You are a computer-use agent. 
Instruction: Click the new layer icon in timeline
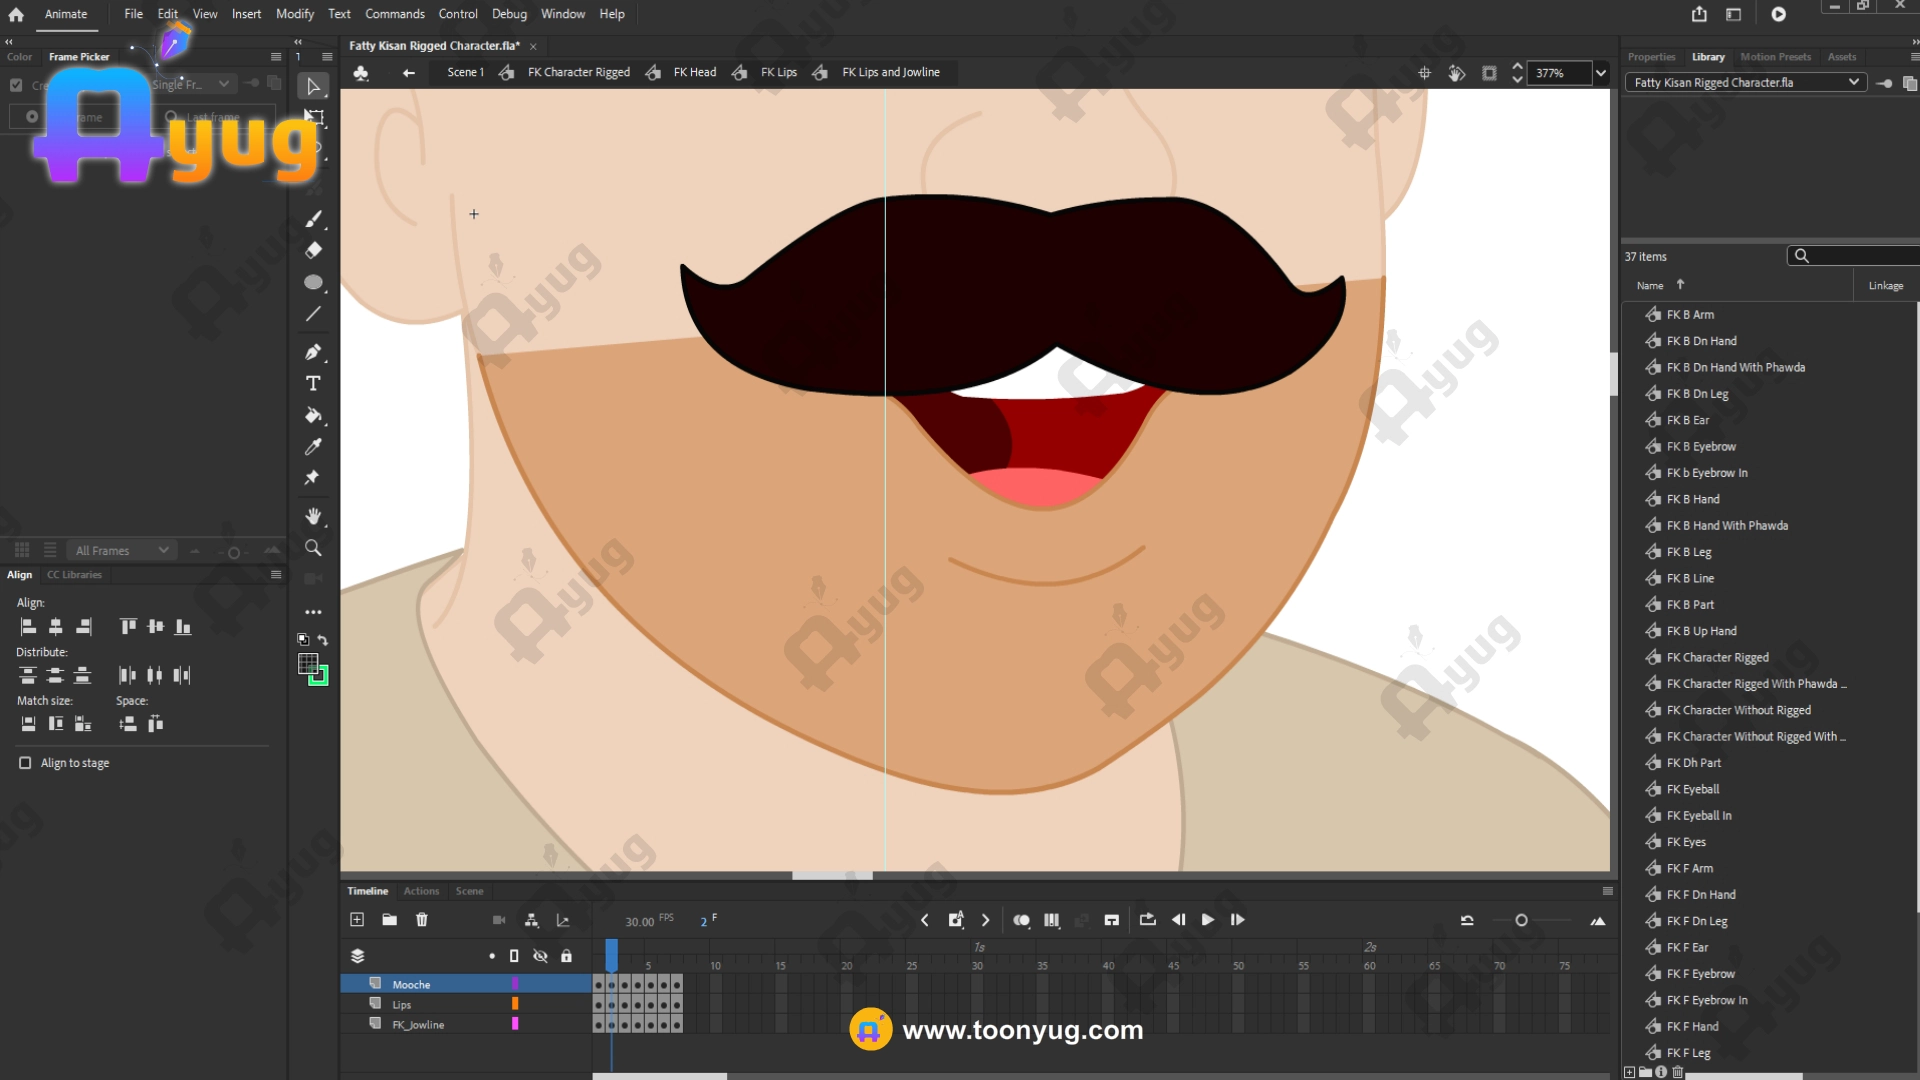tap(357, 920)
